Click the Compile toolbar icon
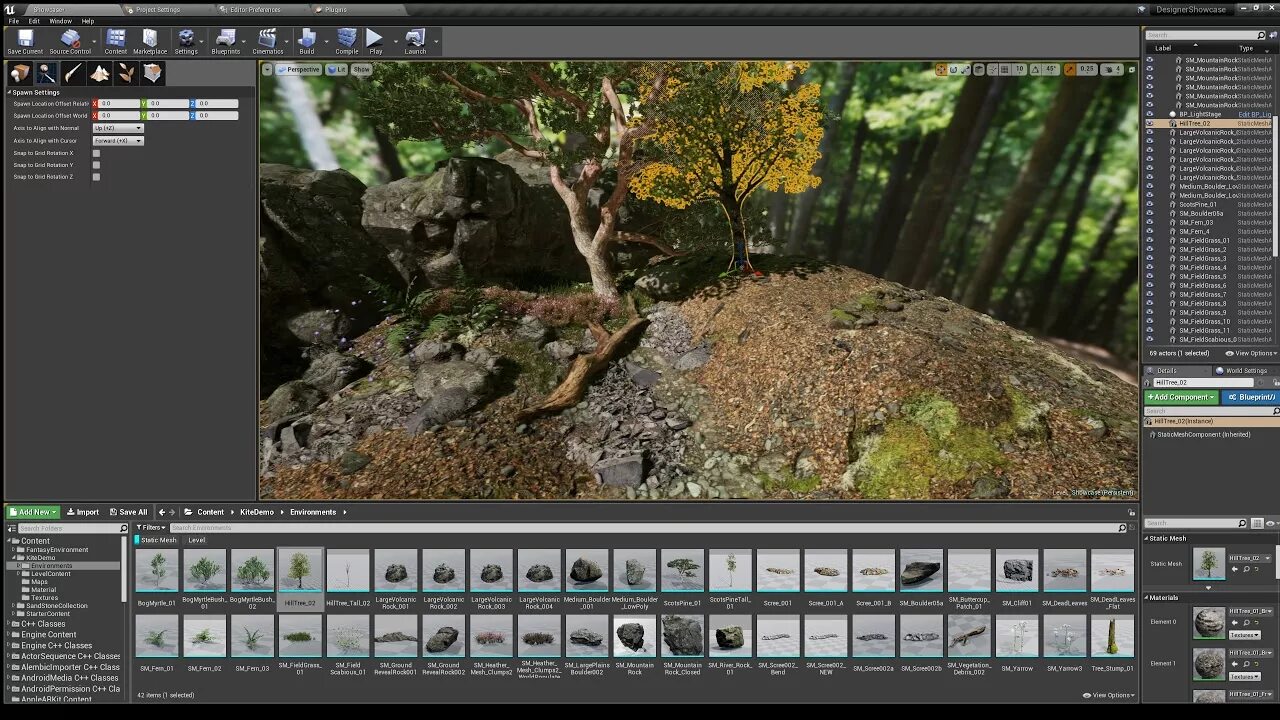Viewport: 1280px width, 720px height. (x=347, y=41)
